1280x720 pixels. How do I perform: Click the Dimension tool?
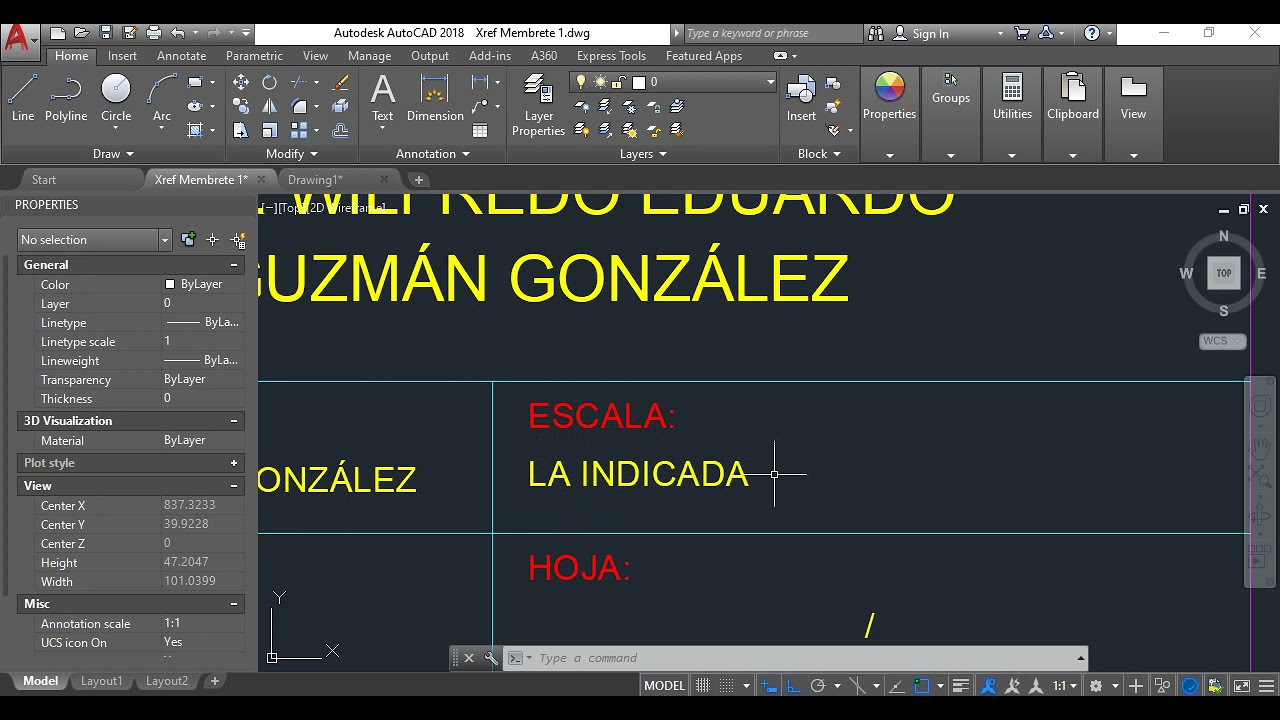click(435, 99)
